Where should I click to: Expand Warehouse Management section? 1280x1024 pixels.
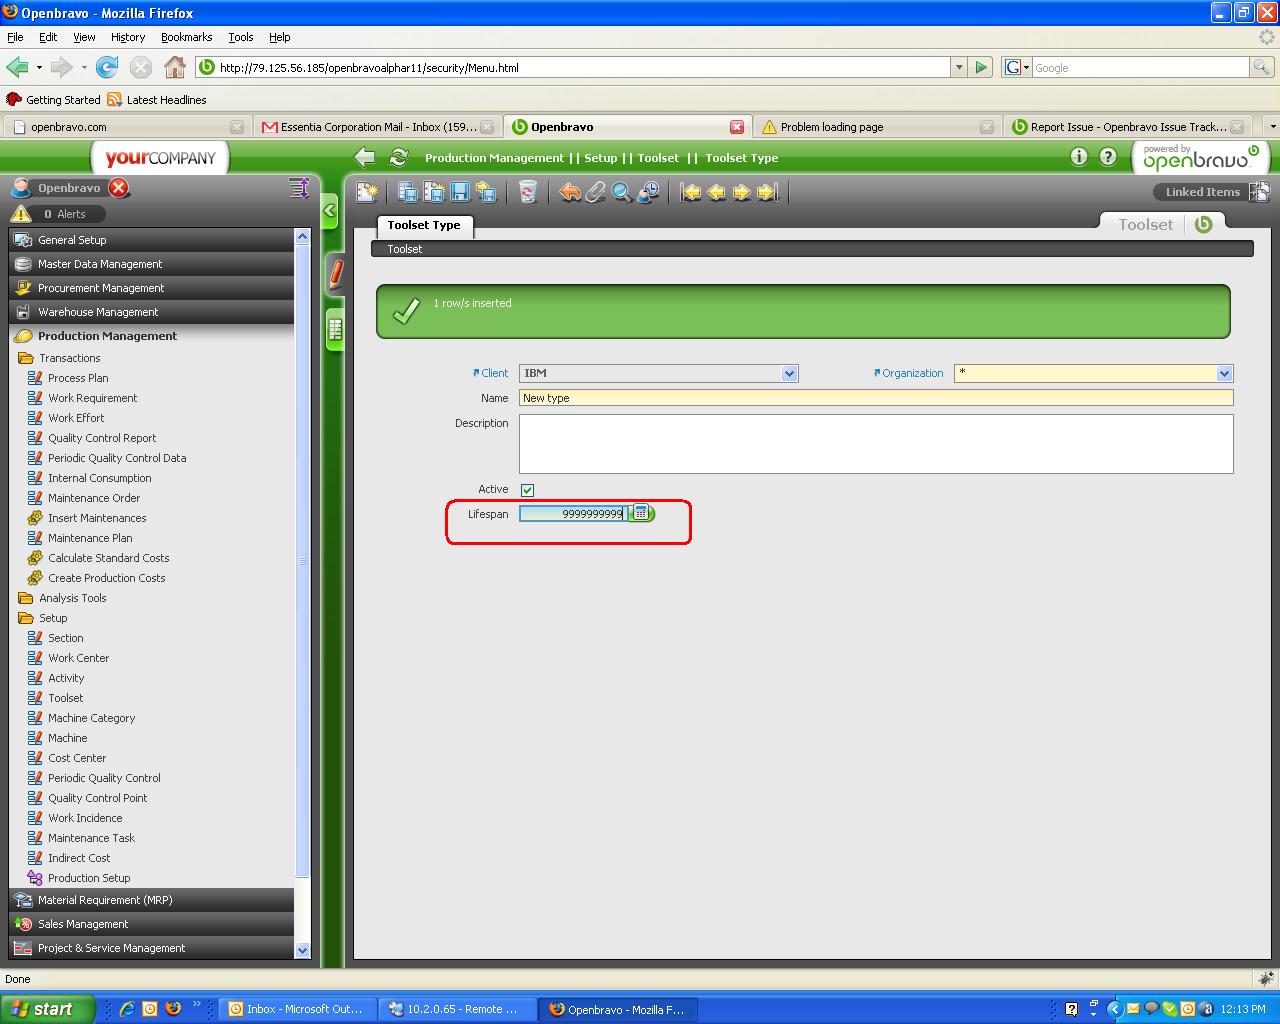[152, 312]
